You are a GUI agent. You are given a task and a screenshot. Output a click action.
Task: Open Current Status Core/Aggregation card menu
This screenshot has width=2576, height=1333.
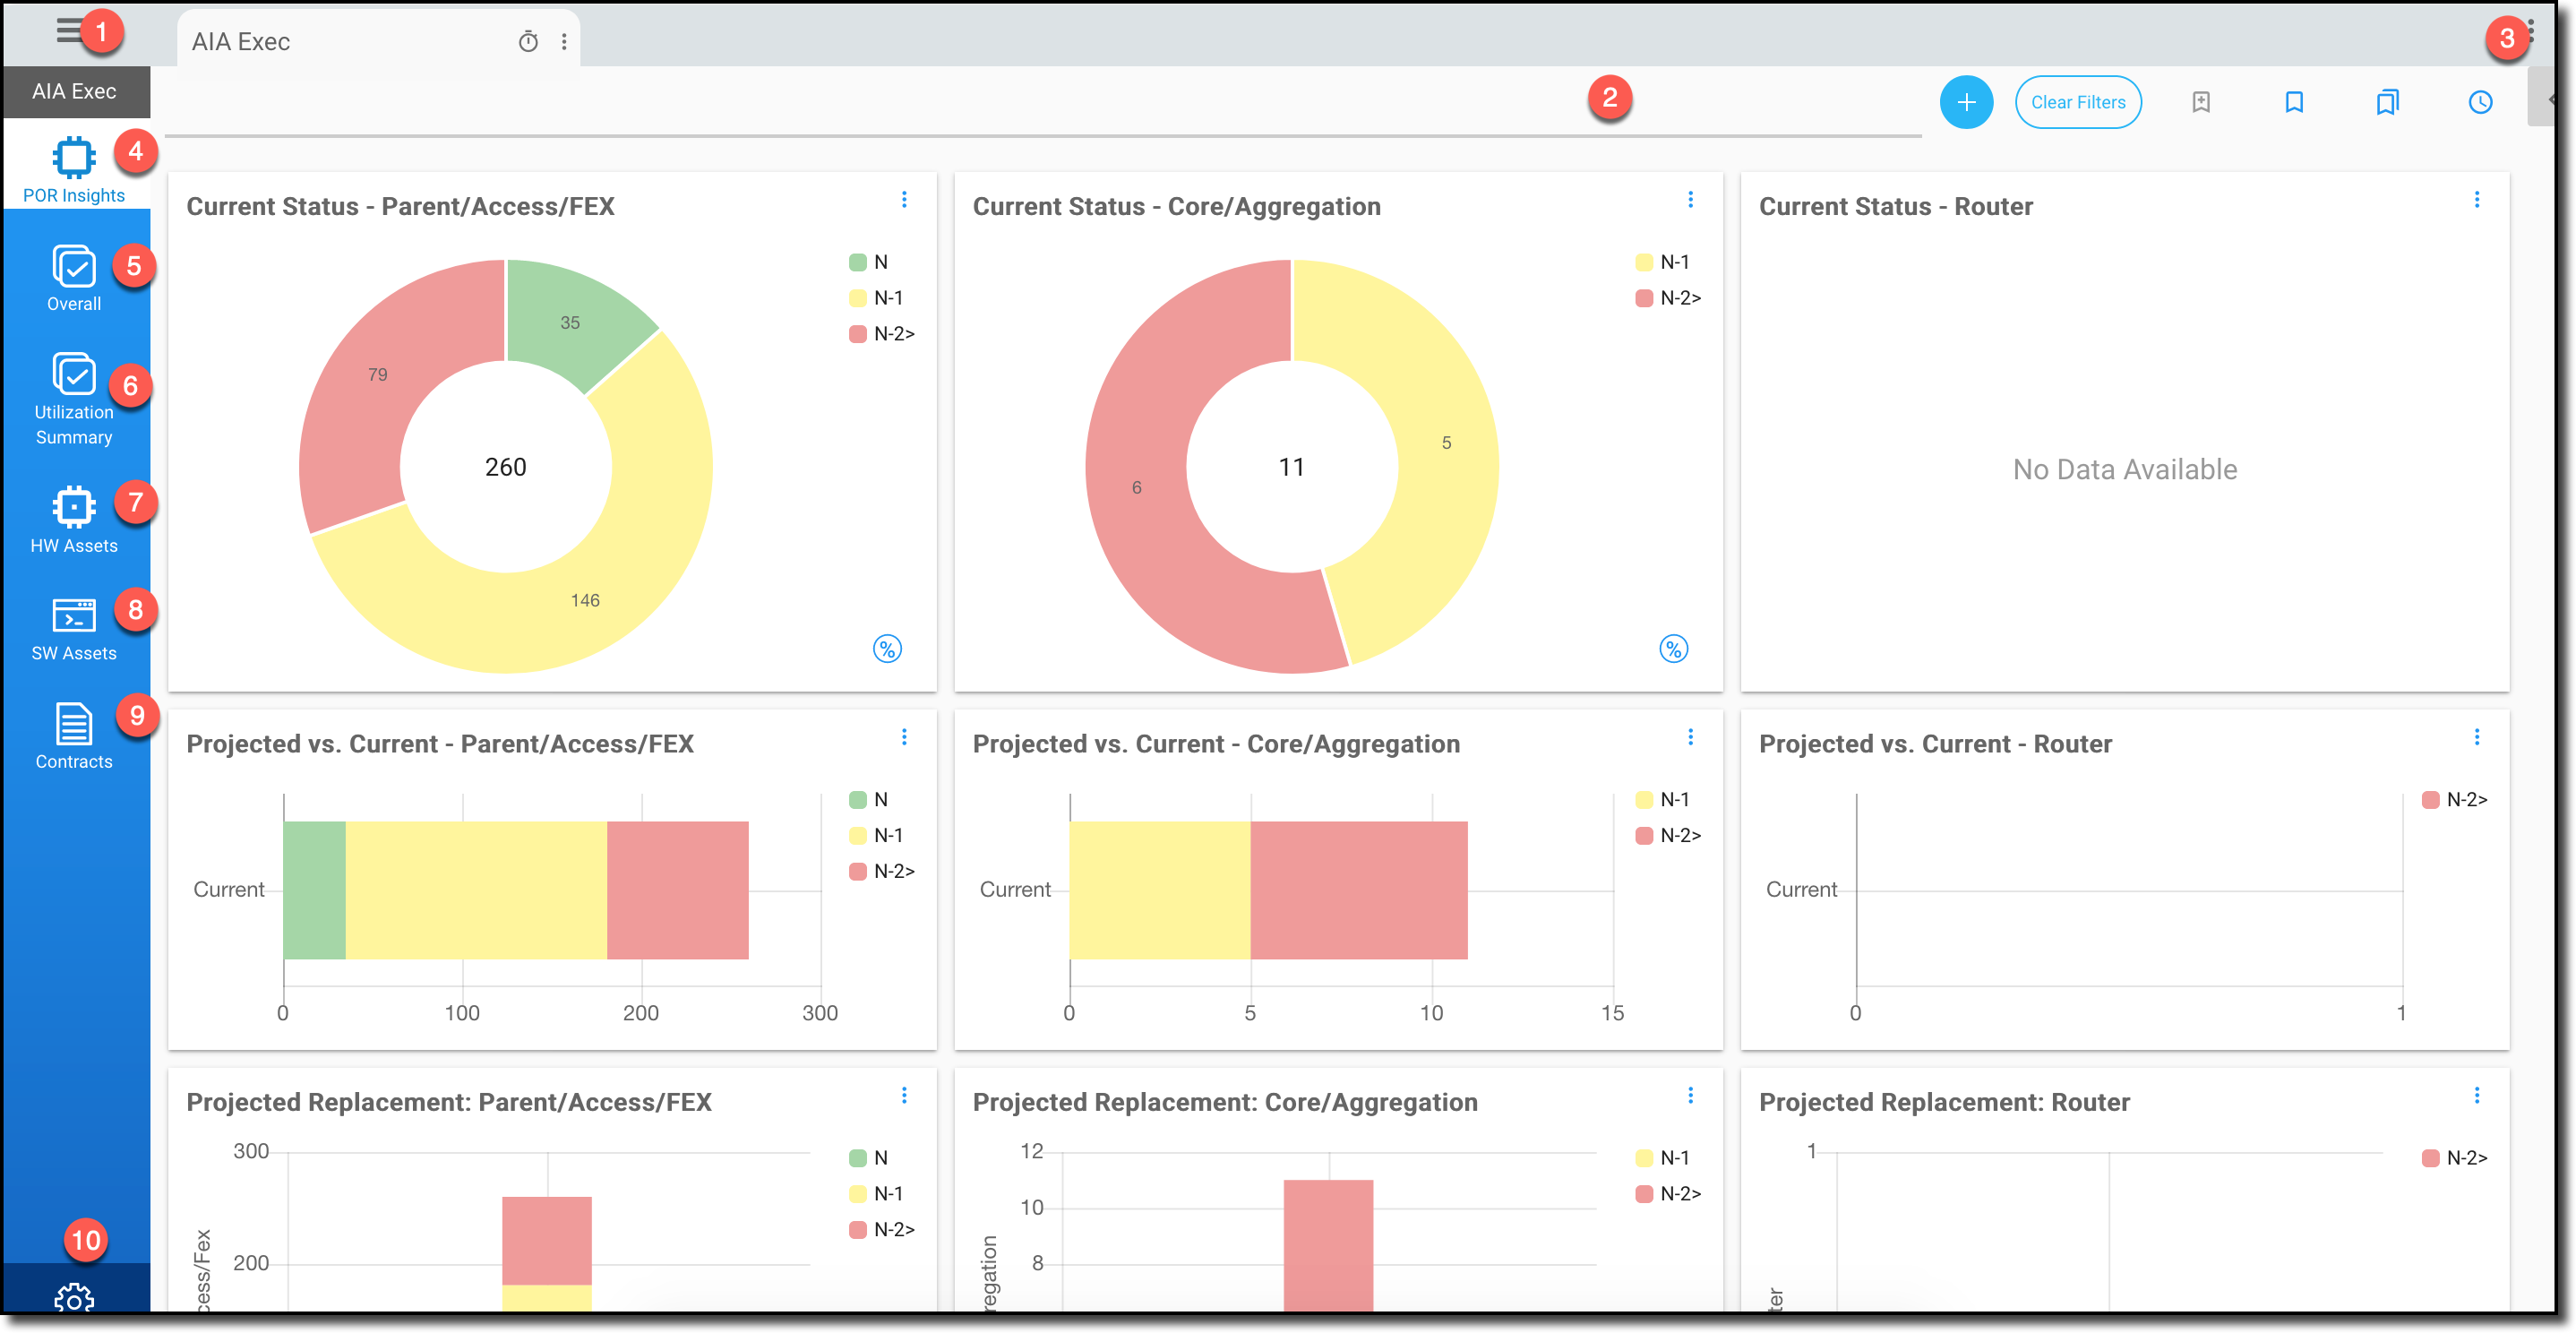tap(1690, 200)
